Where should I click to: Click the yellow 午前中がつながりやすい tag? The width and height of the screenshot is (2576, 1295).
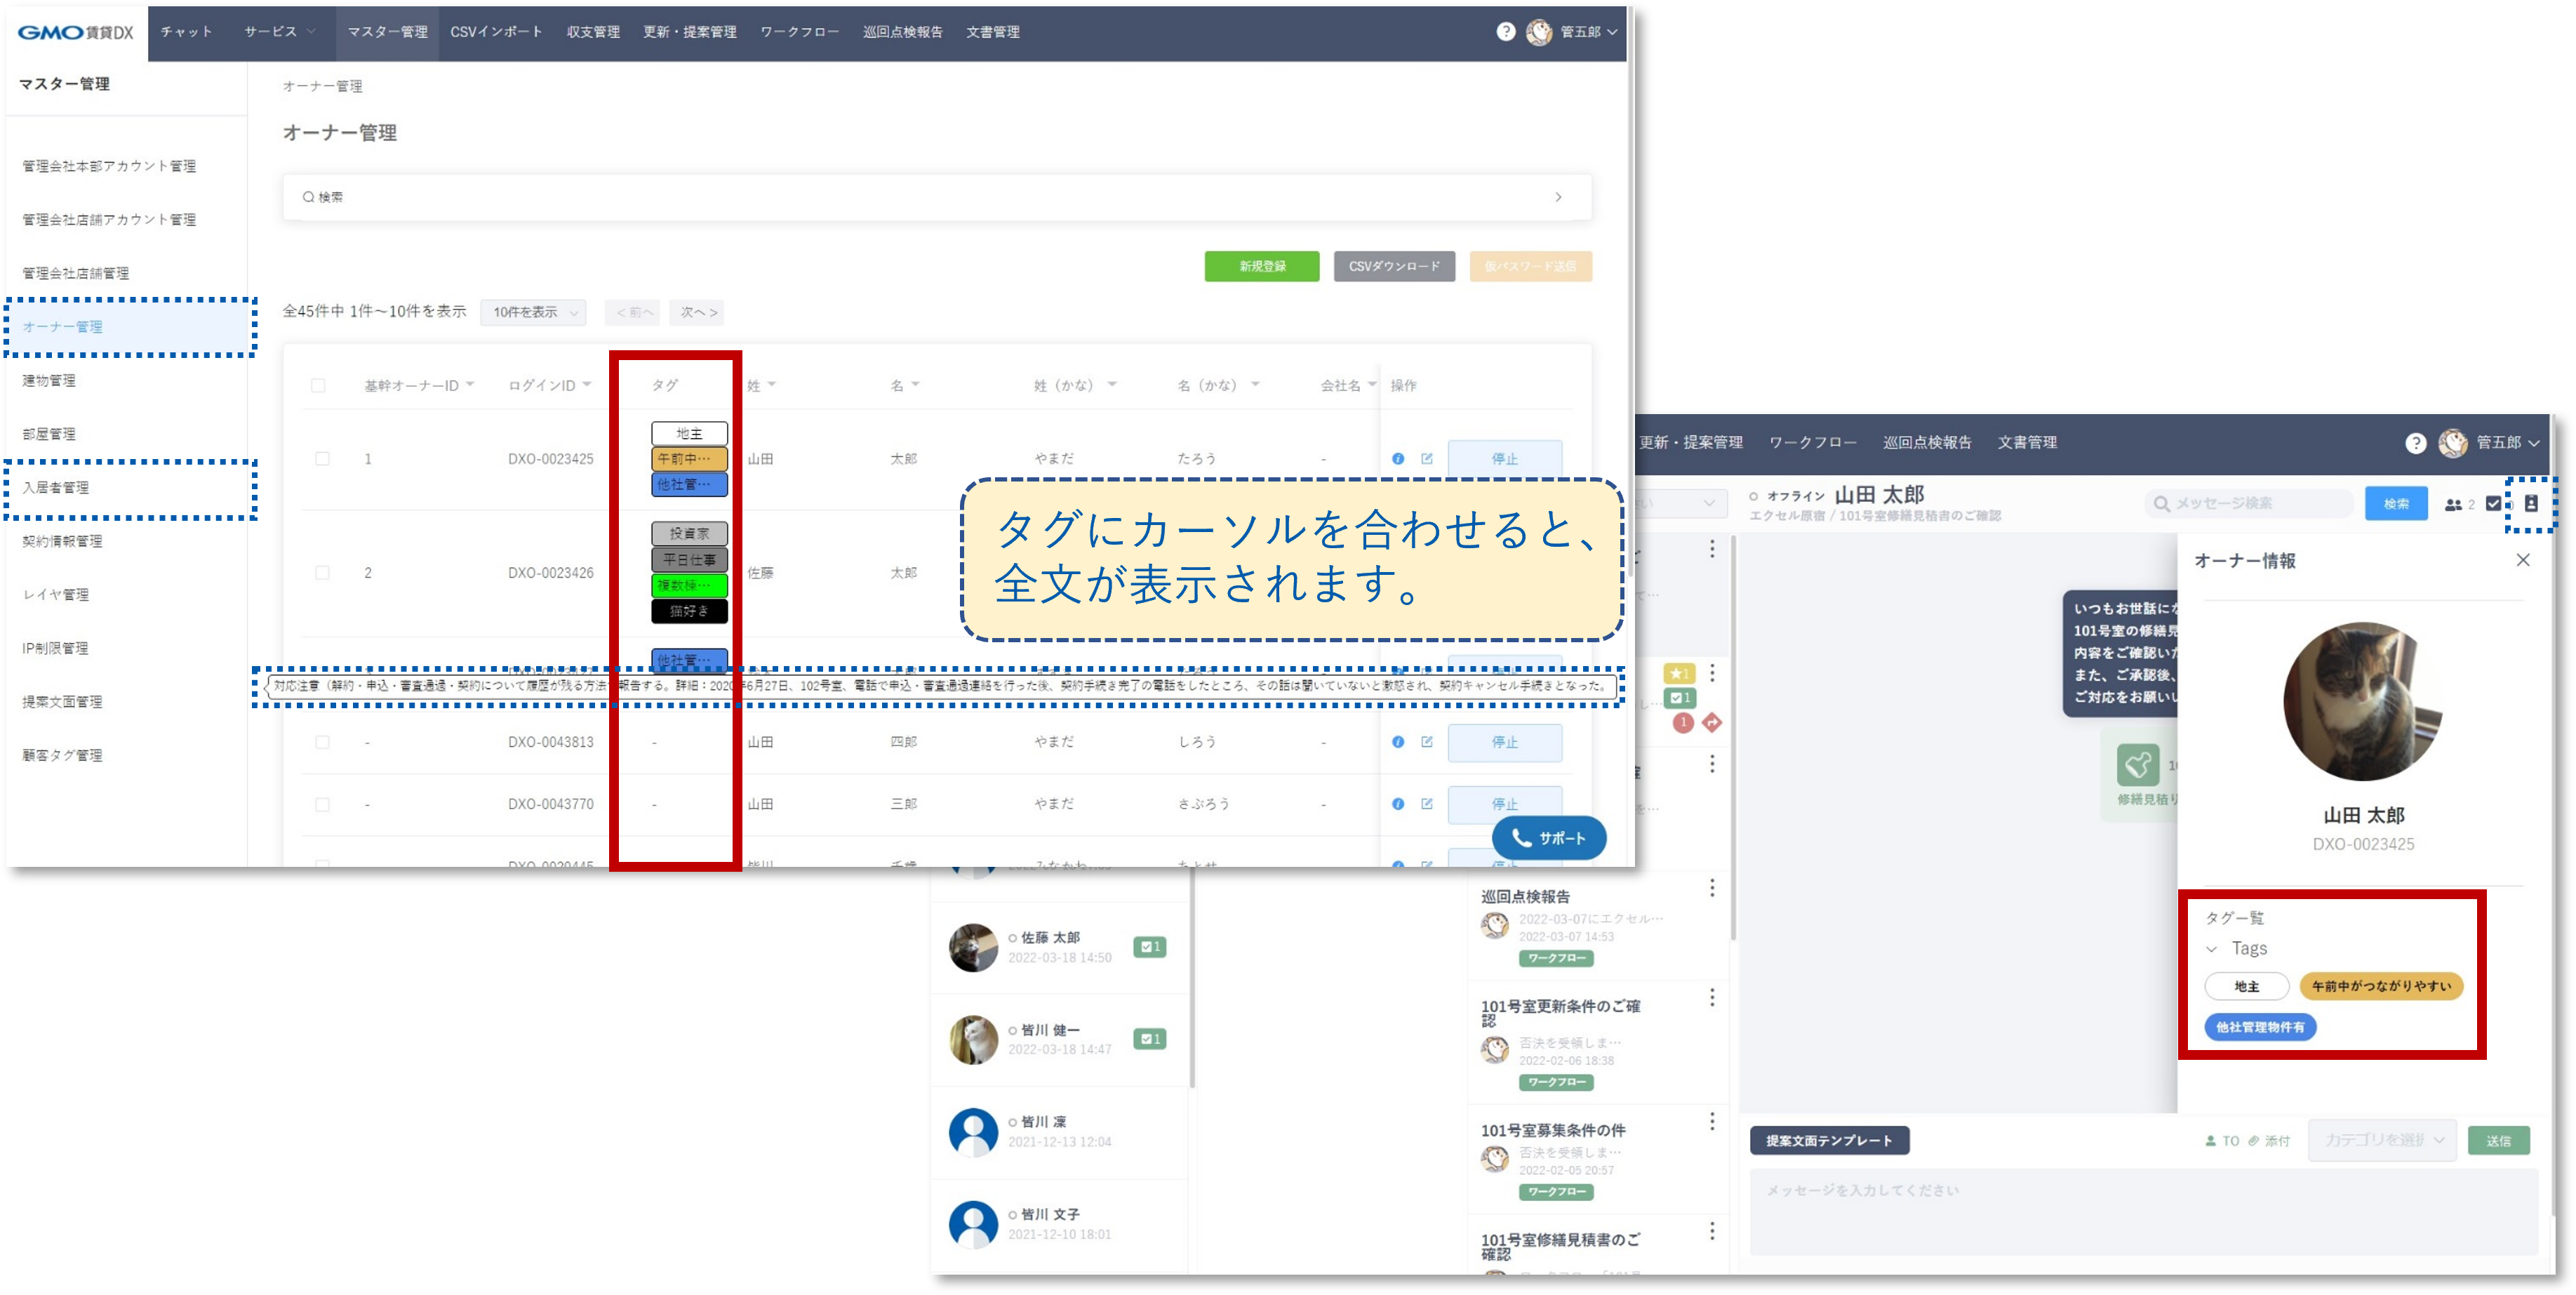(x=2381, y=986)
